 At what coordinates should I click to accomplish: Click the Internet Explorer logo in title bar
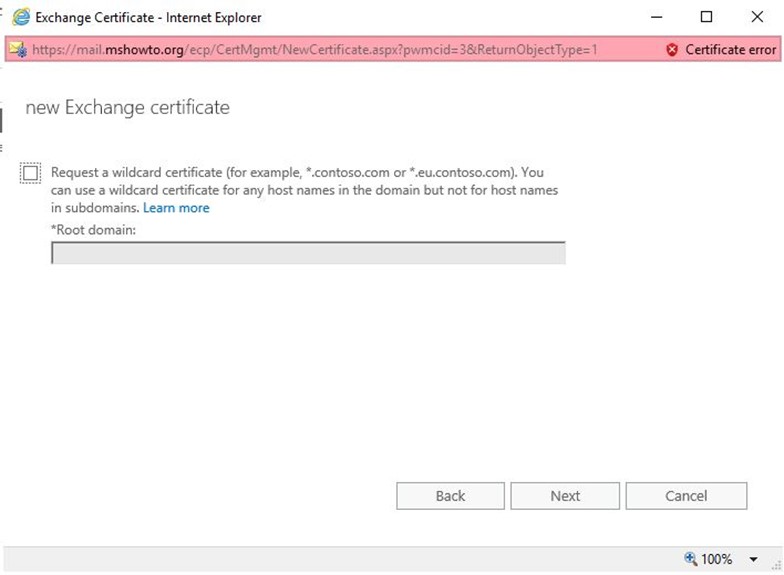[x=21, y=17]
